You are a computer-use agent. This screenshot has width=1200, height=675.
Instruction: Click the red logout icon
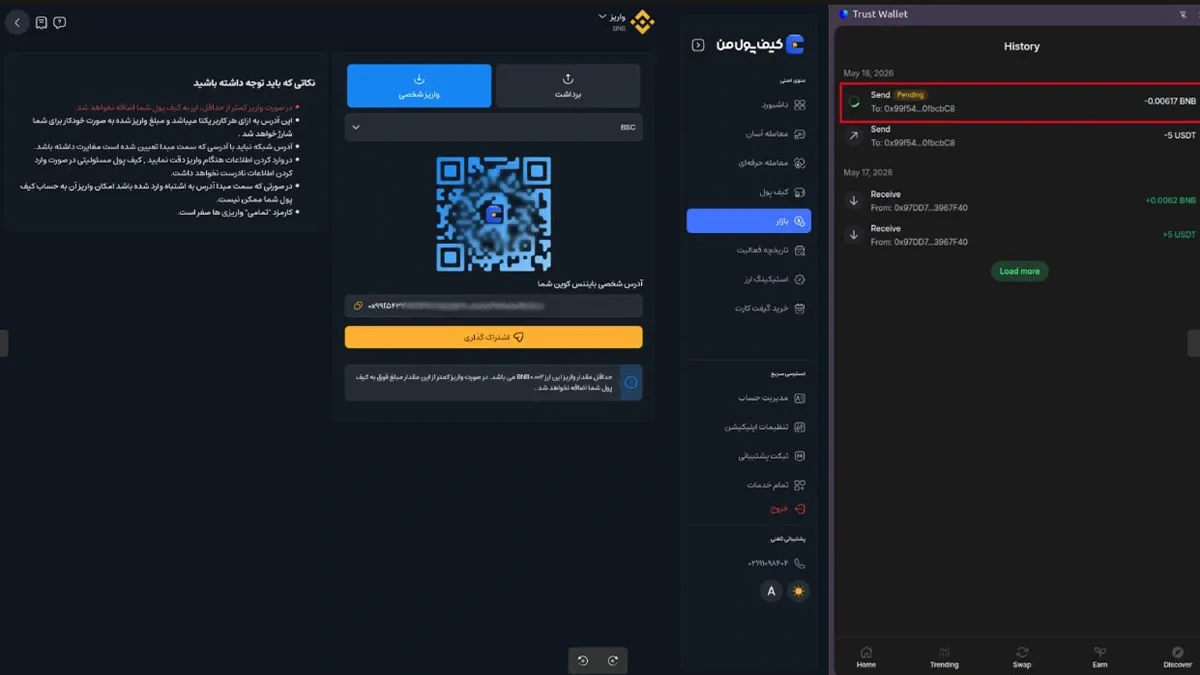point(799,509)
